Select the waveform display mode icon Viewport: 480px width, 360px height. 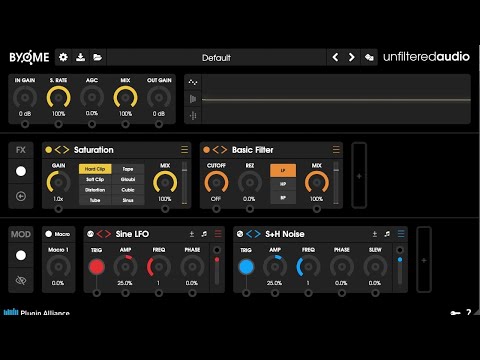pos(193,82)
